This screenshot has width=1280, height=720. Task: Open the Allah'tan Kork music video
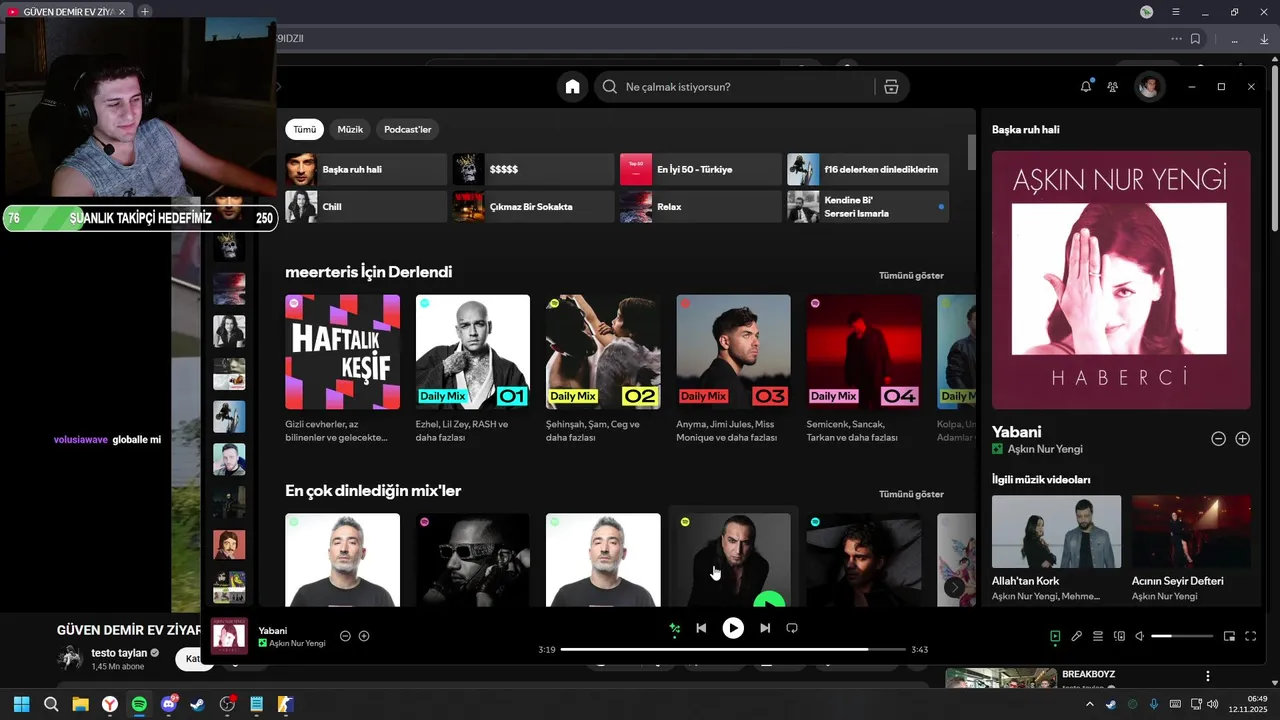[1056, 548]
